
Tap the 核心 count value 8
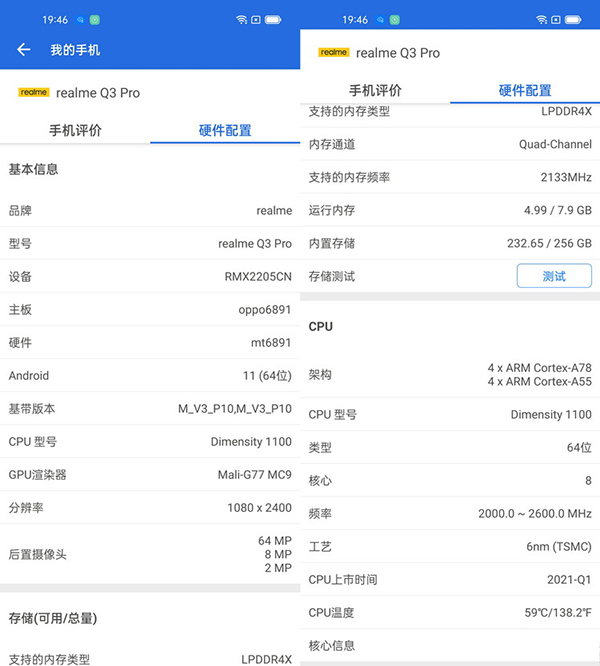pos(588,480)
